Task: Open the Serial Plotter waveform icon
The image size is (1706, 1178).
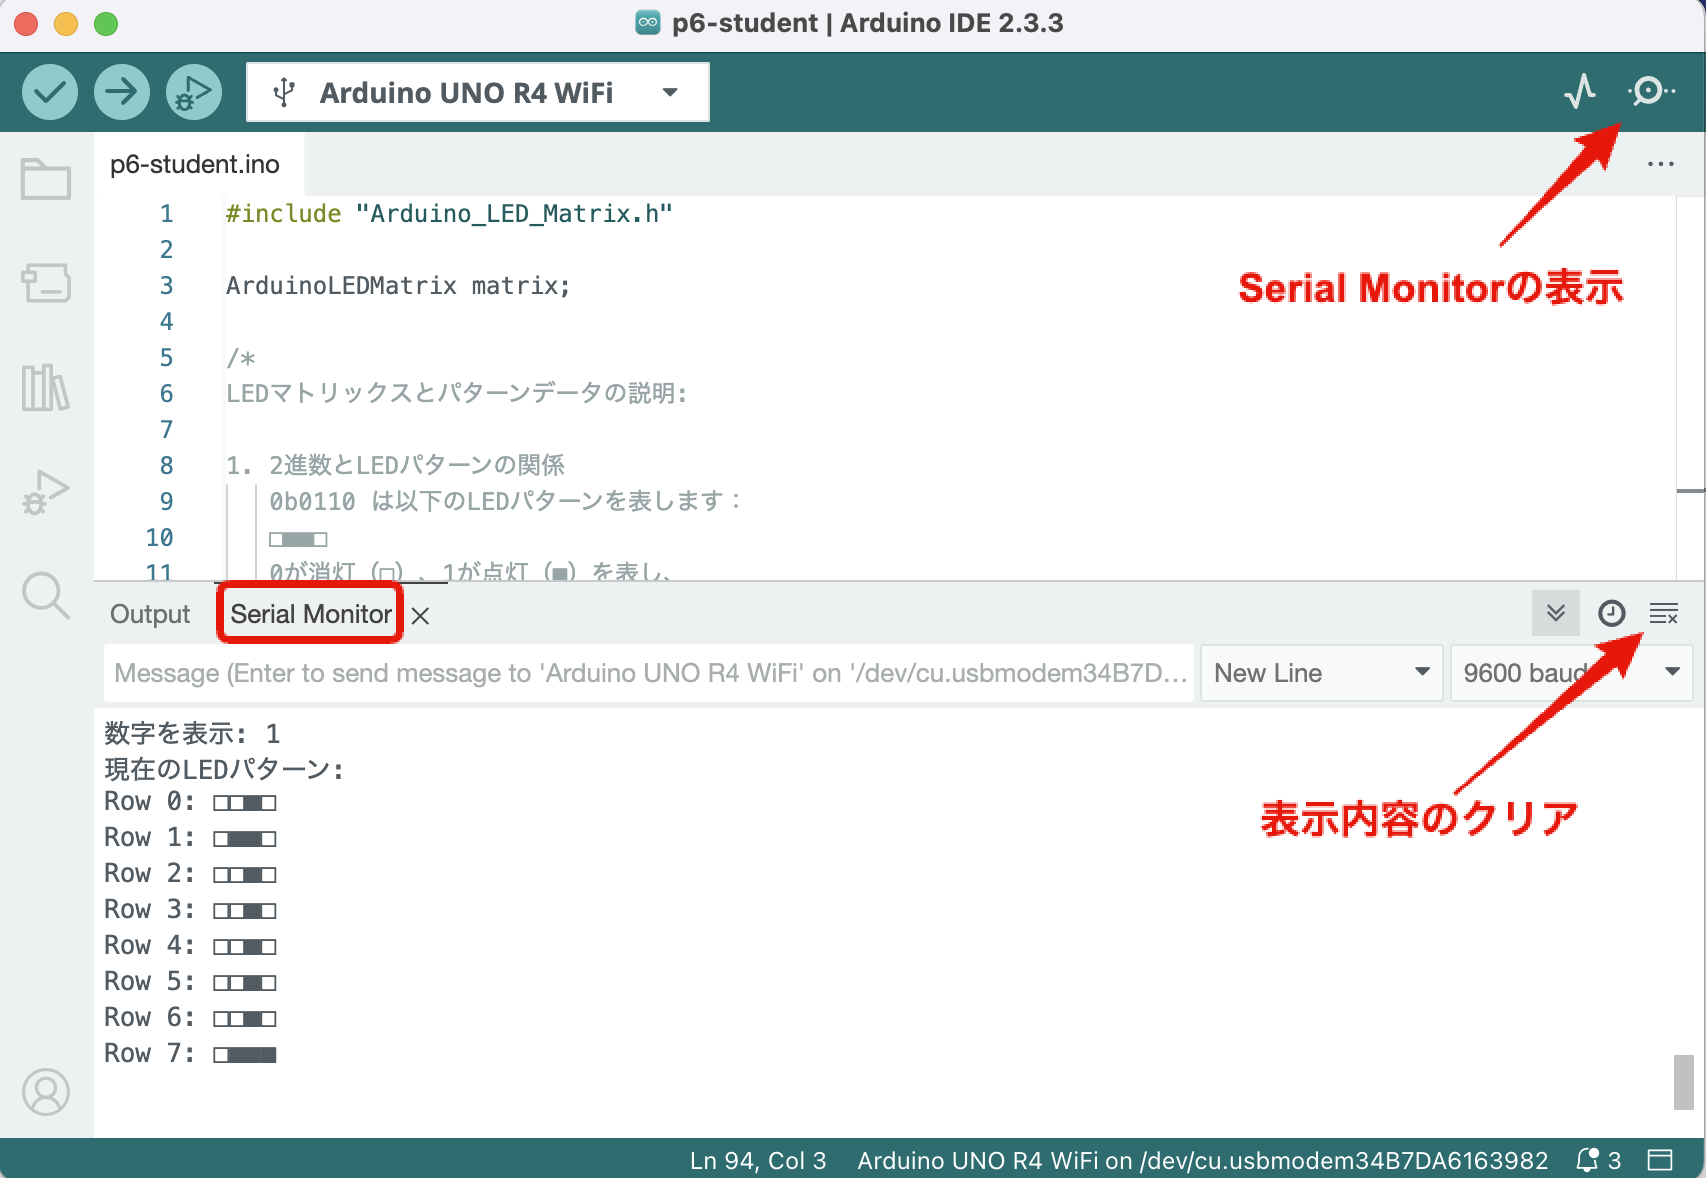Action: click(x=1580, y=92)
